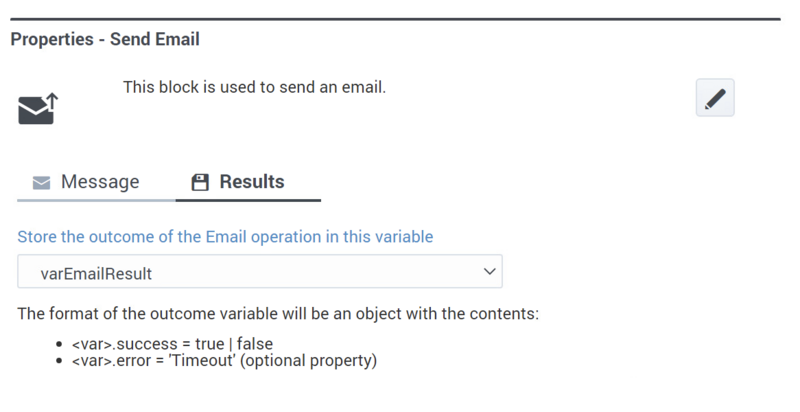
Task: Click 'This block is used to send an email' description
Action: [x=254, y=87]
